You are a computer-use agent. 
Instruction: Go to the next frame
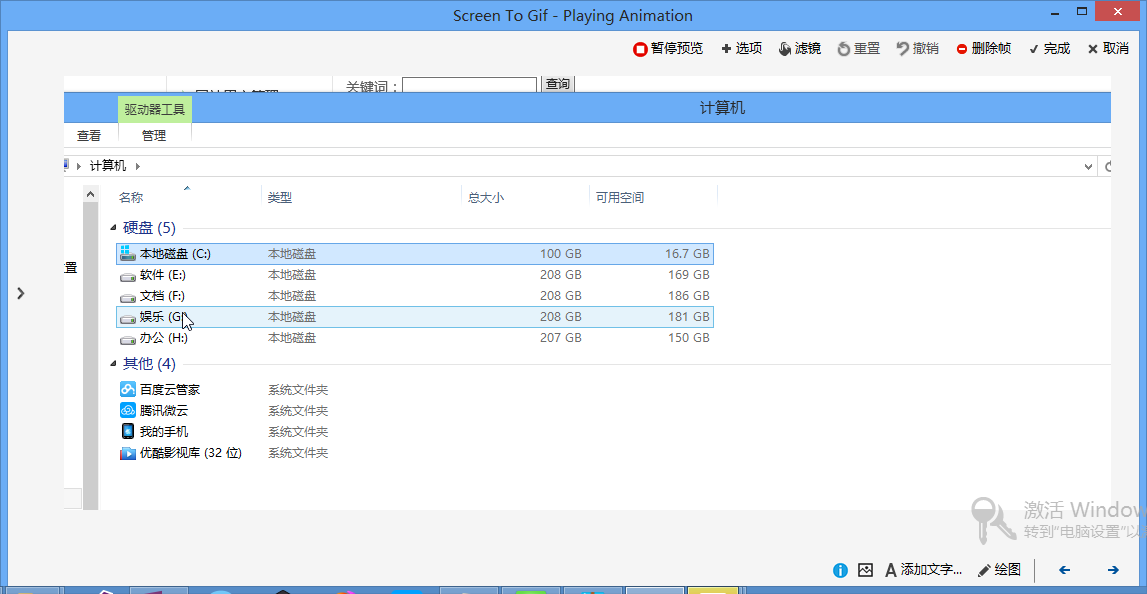[1113, 570]
